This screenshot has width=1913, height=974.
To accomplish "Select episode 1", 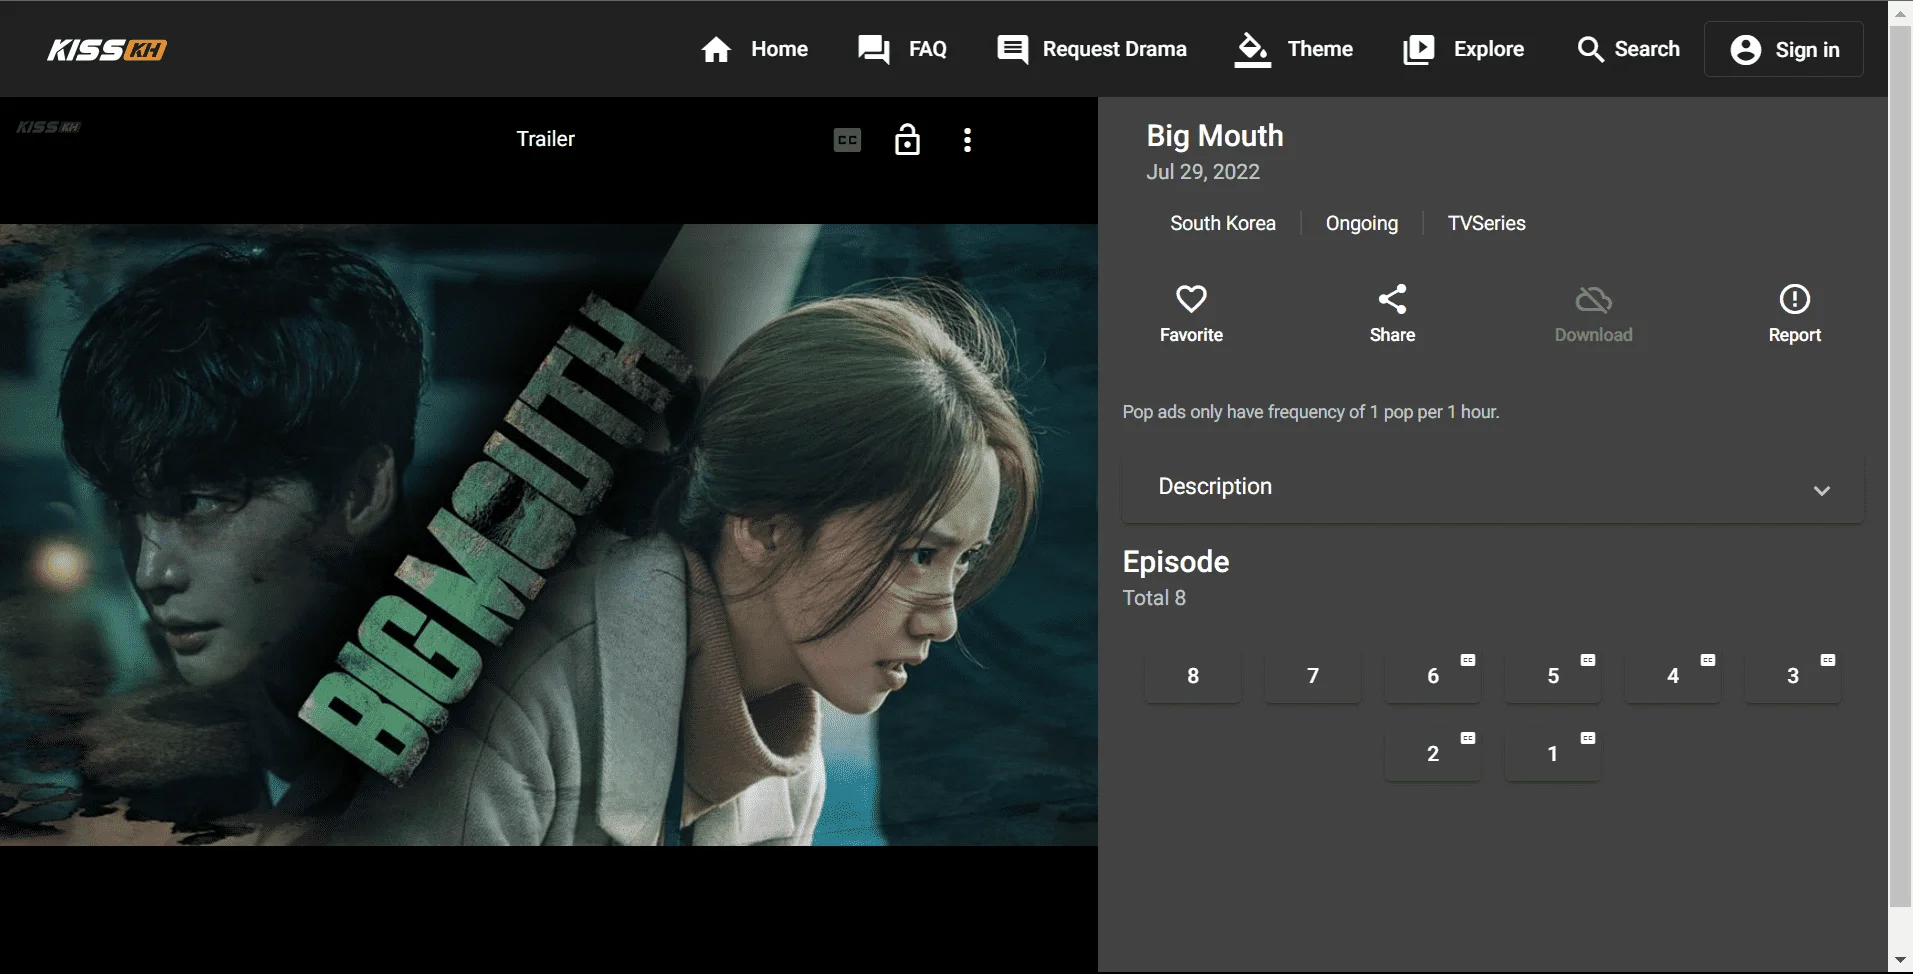I will coord(1553,754).
